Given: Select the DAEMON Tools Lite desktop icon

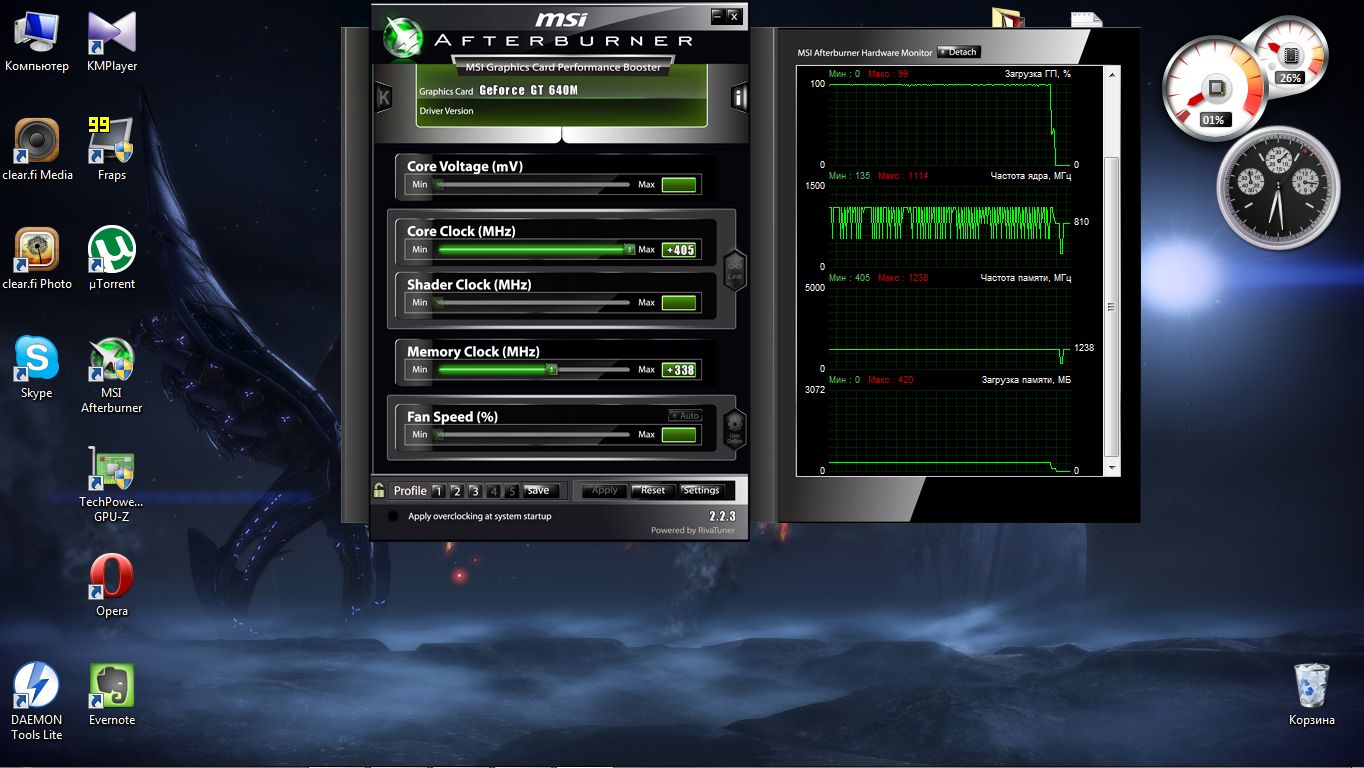Looking at the screenshot, I should point(37,702).
